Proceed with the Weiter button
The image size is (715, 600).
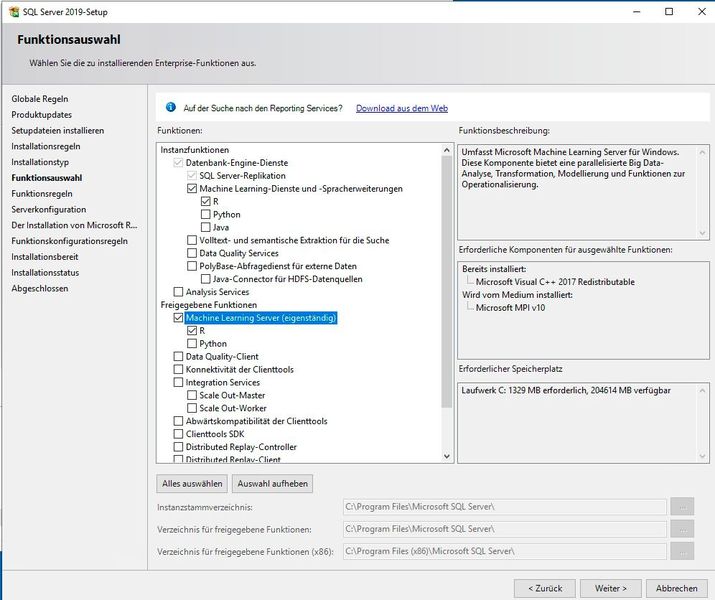[611, 589]
